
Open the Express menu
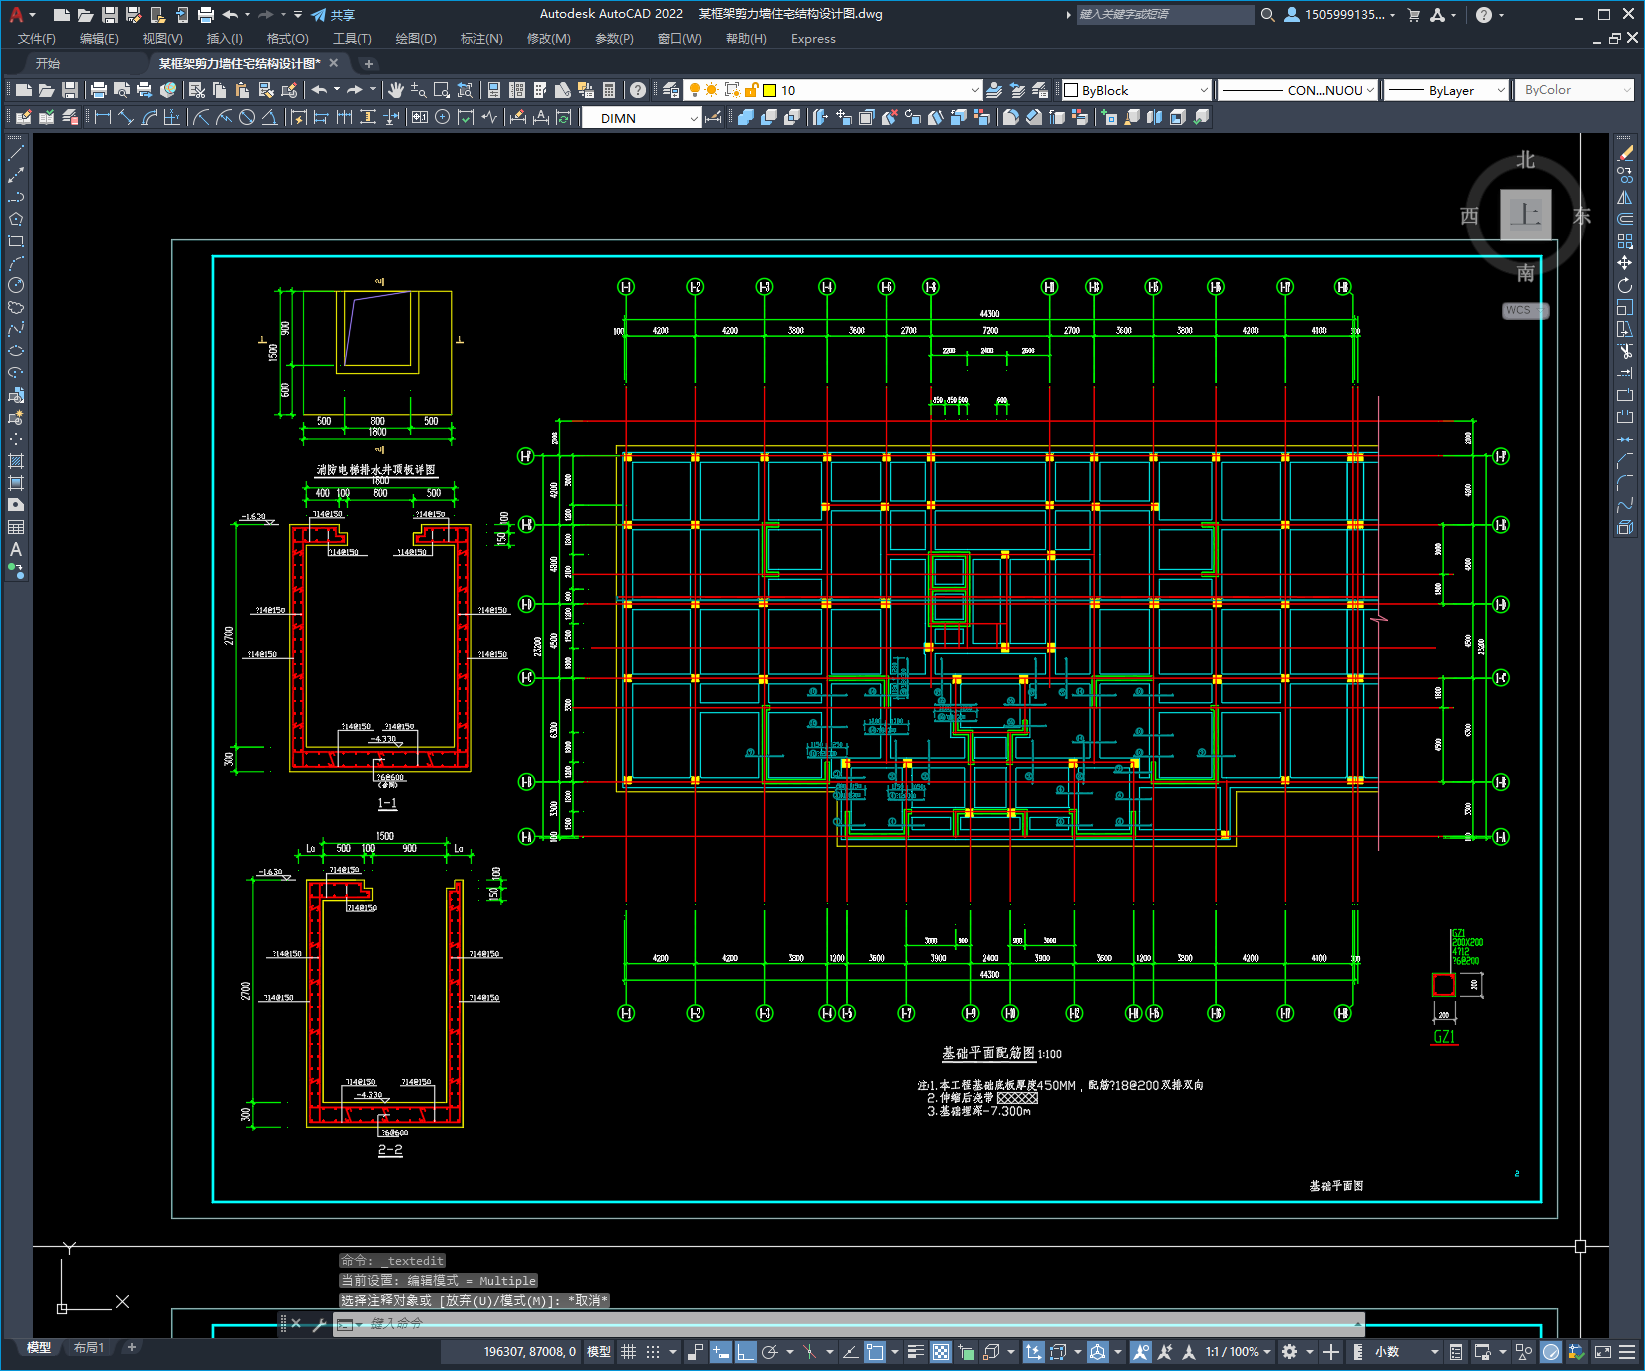(813, 39)
